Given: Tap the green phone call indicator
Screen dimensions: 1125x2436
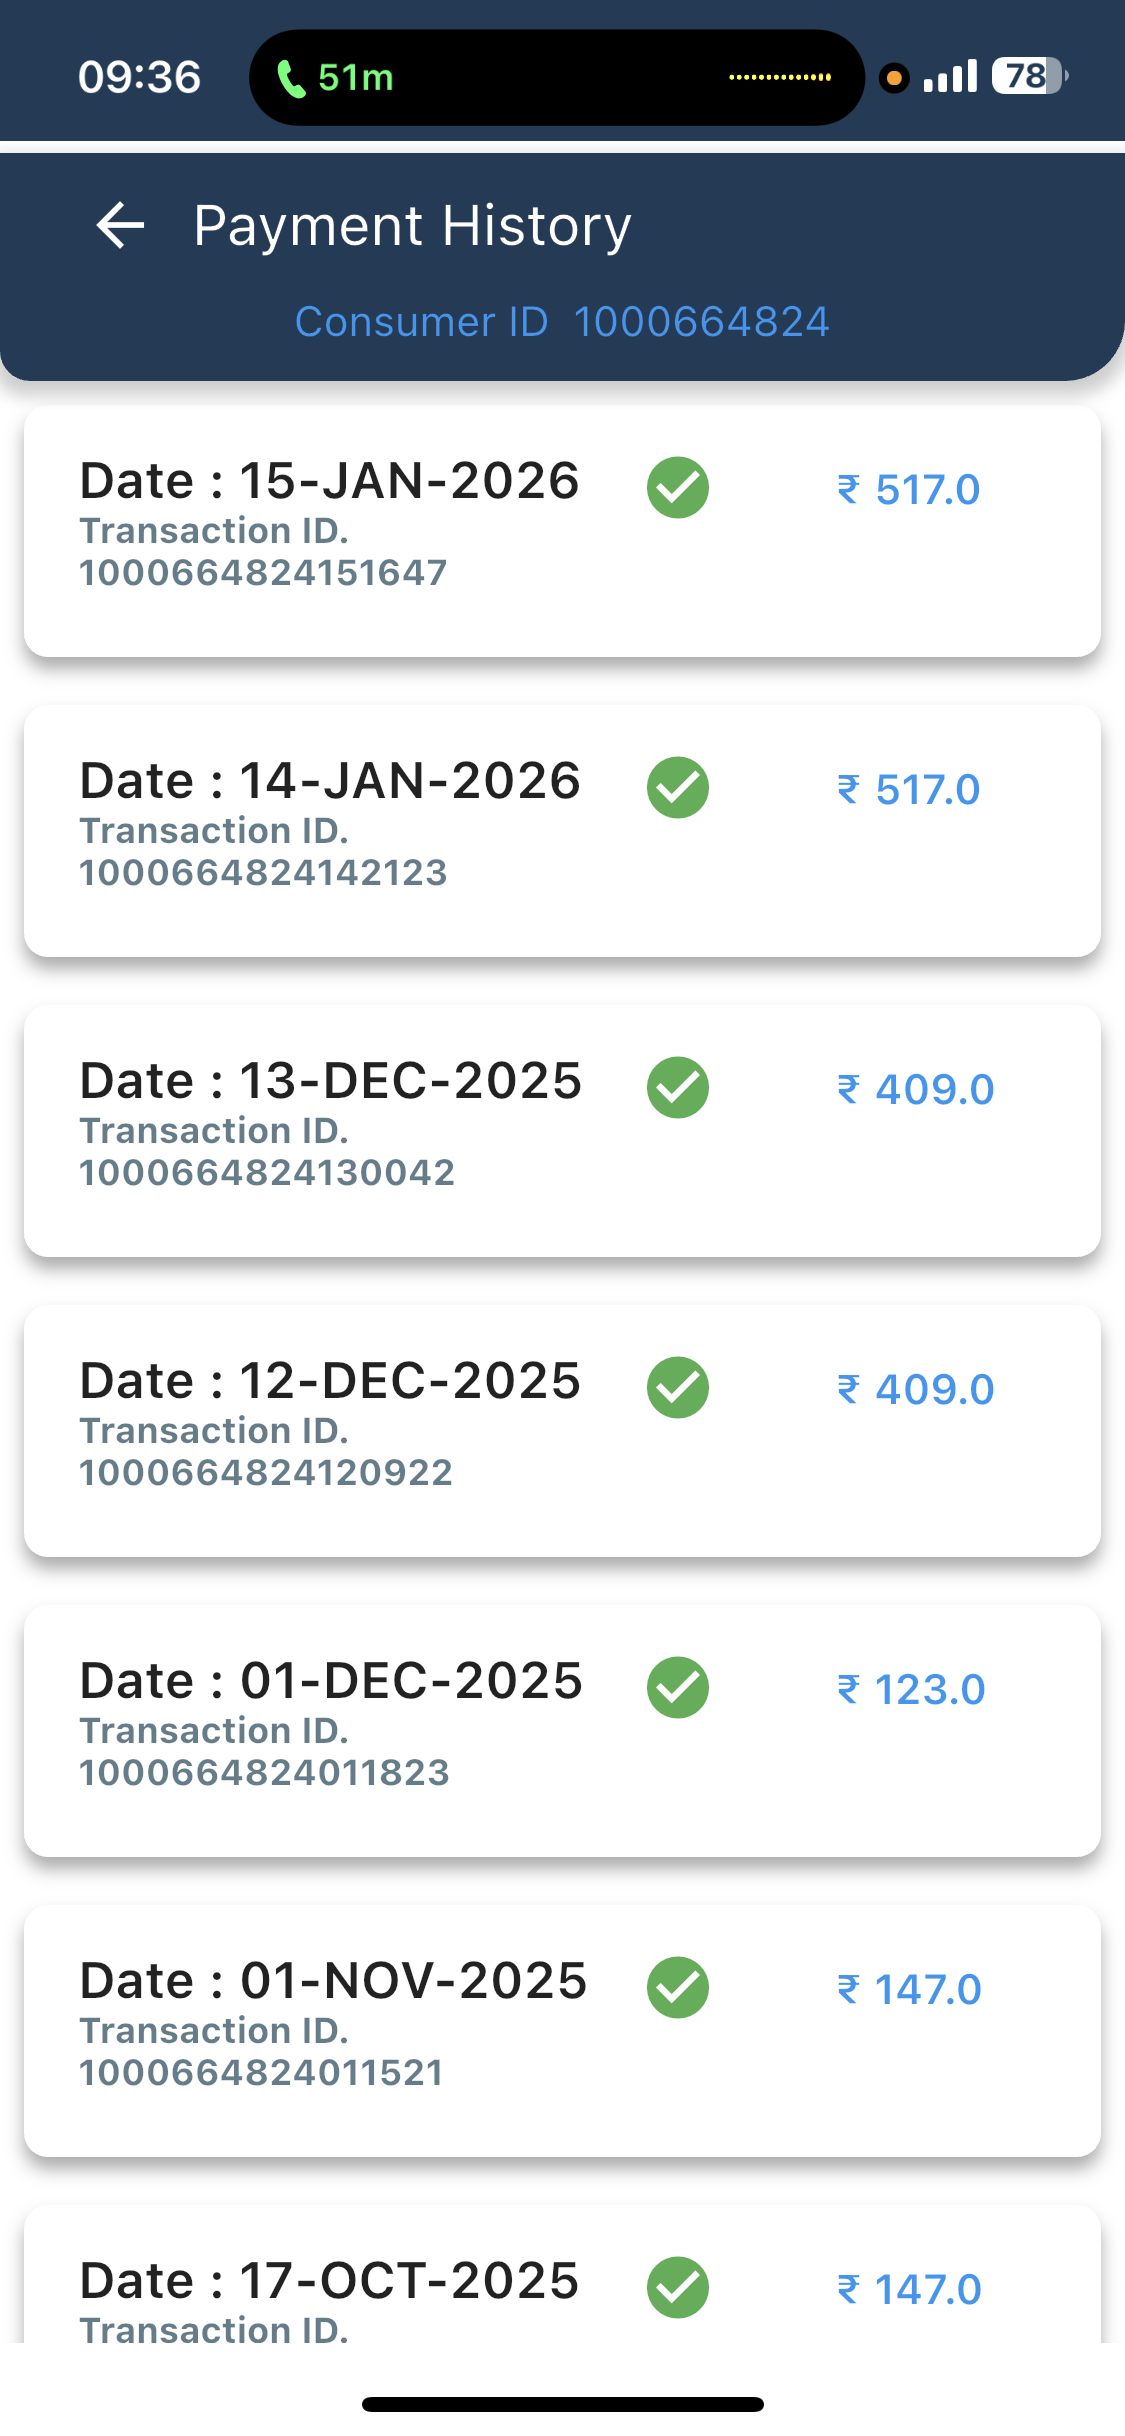Looking at the screenshot, I should pyautogui.click(x=335, y=78).
